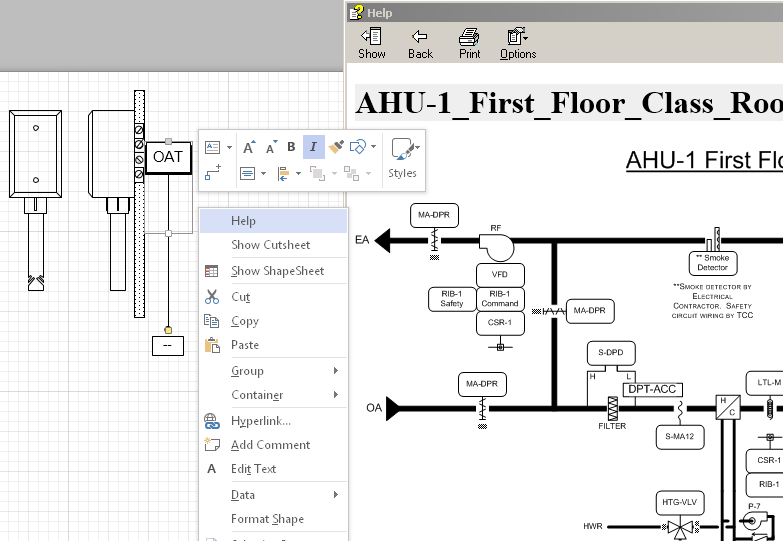This screenshot has width=783, height=541.
Task: Click the Align Shapes icon
Action: [283, 173]
